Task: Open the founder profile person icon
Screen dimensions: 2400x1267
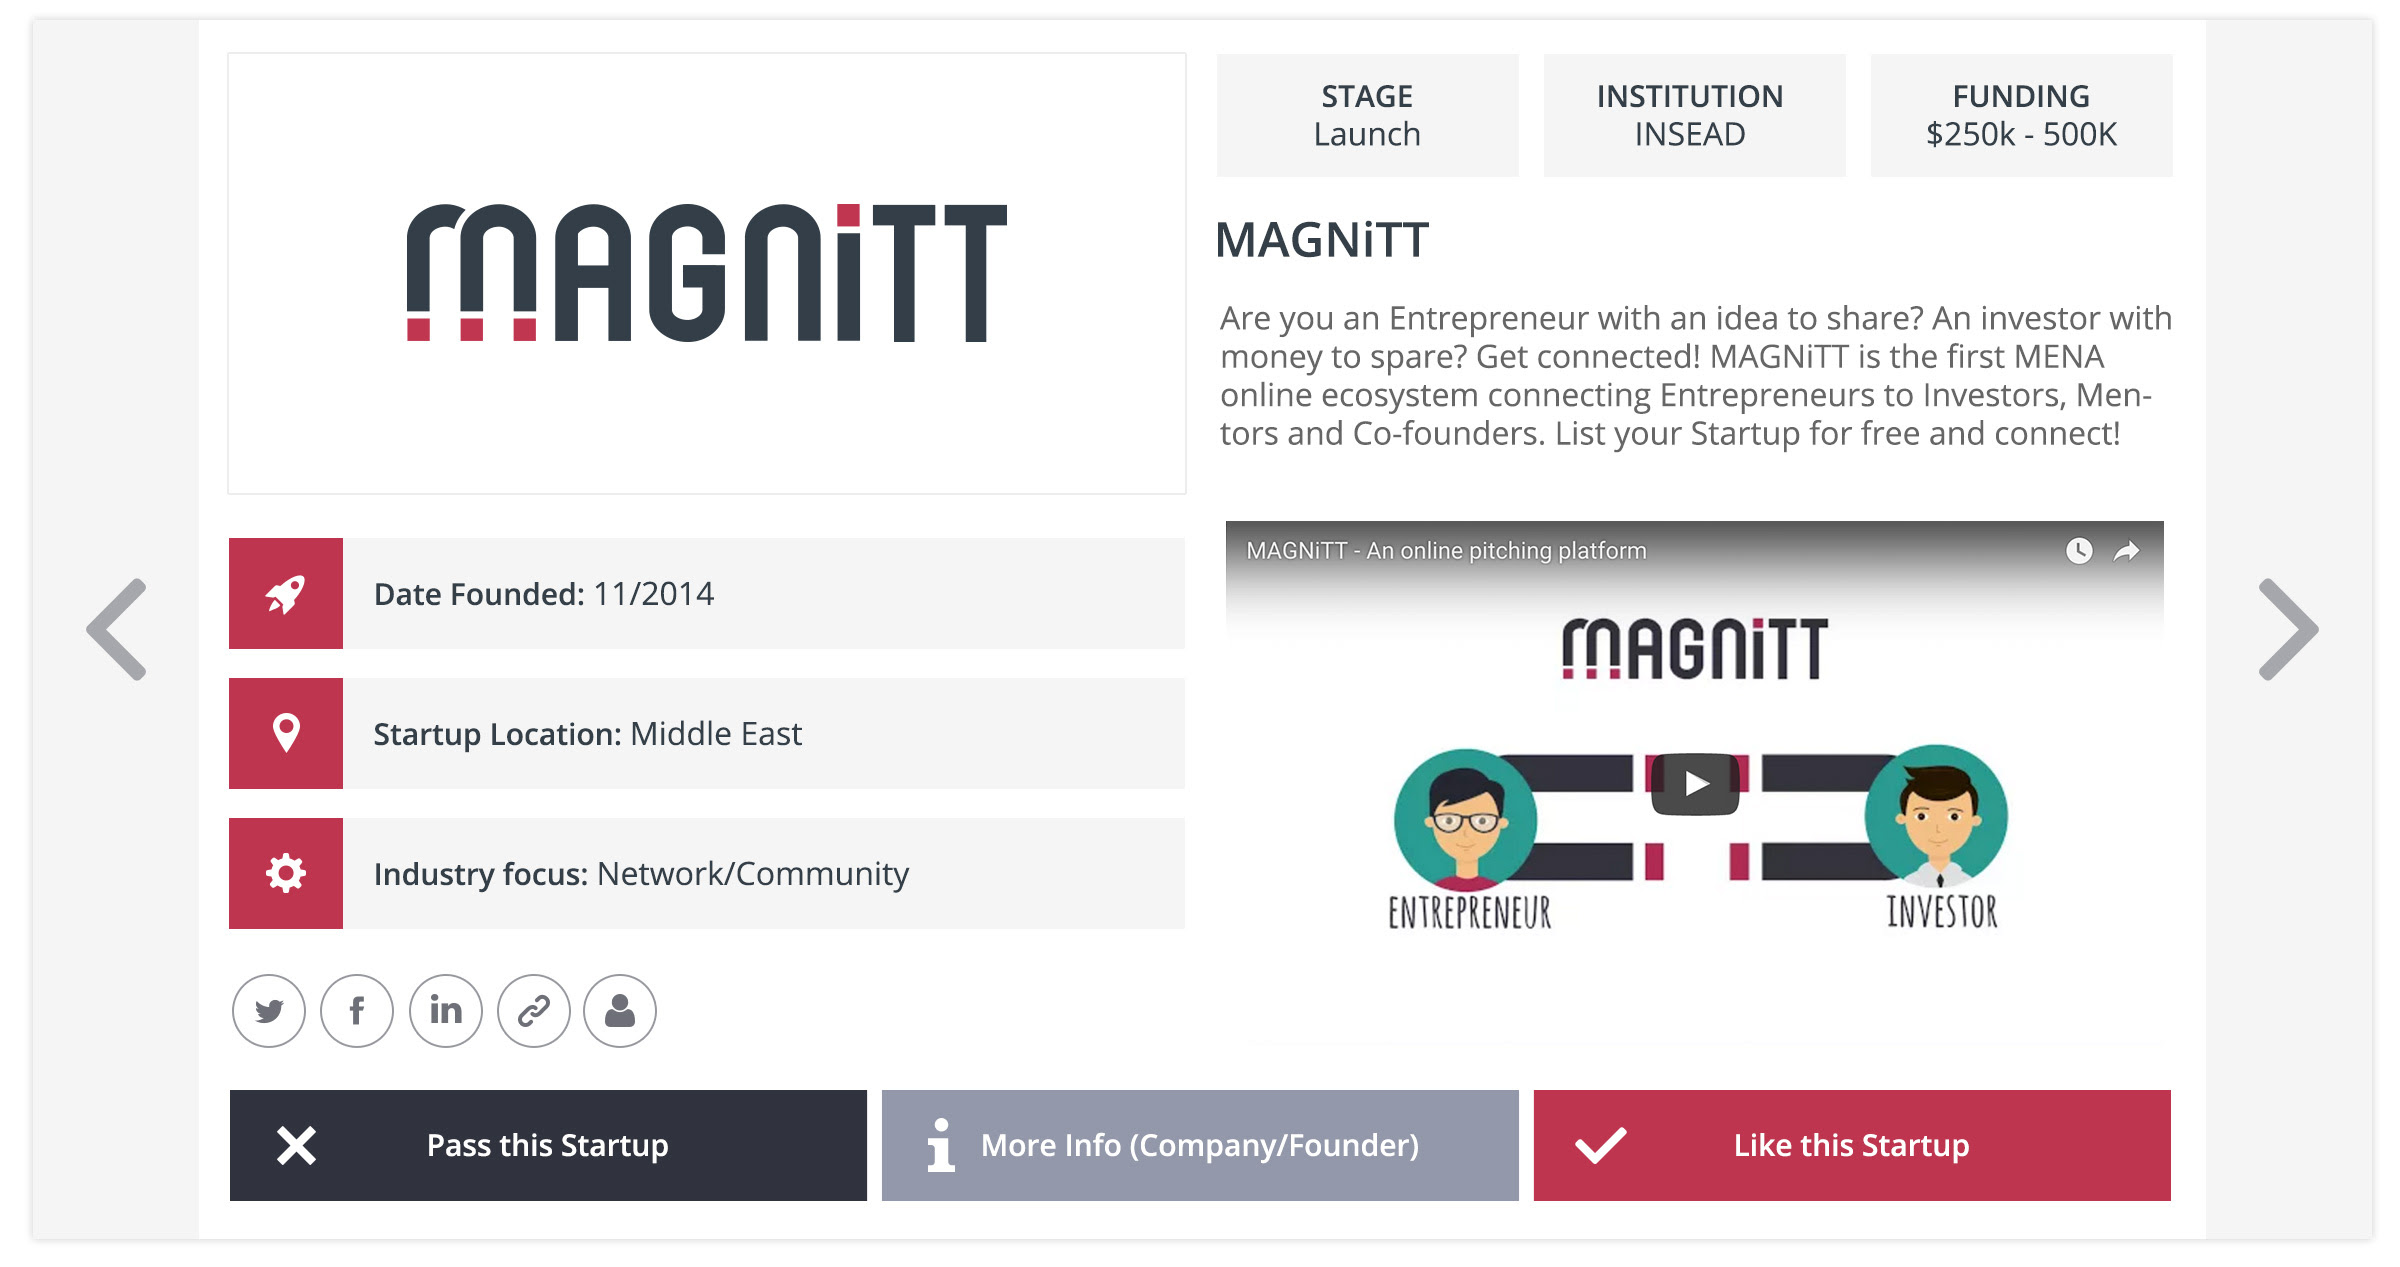Action: (620, 1011)
